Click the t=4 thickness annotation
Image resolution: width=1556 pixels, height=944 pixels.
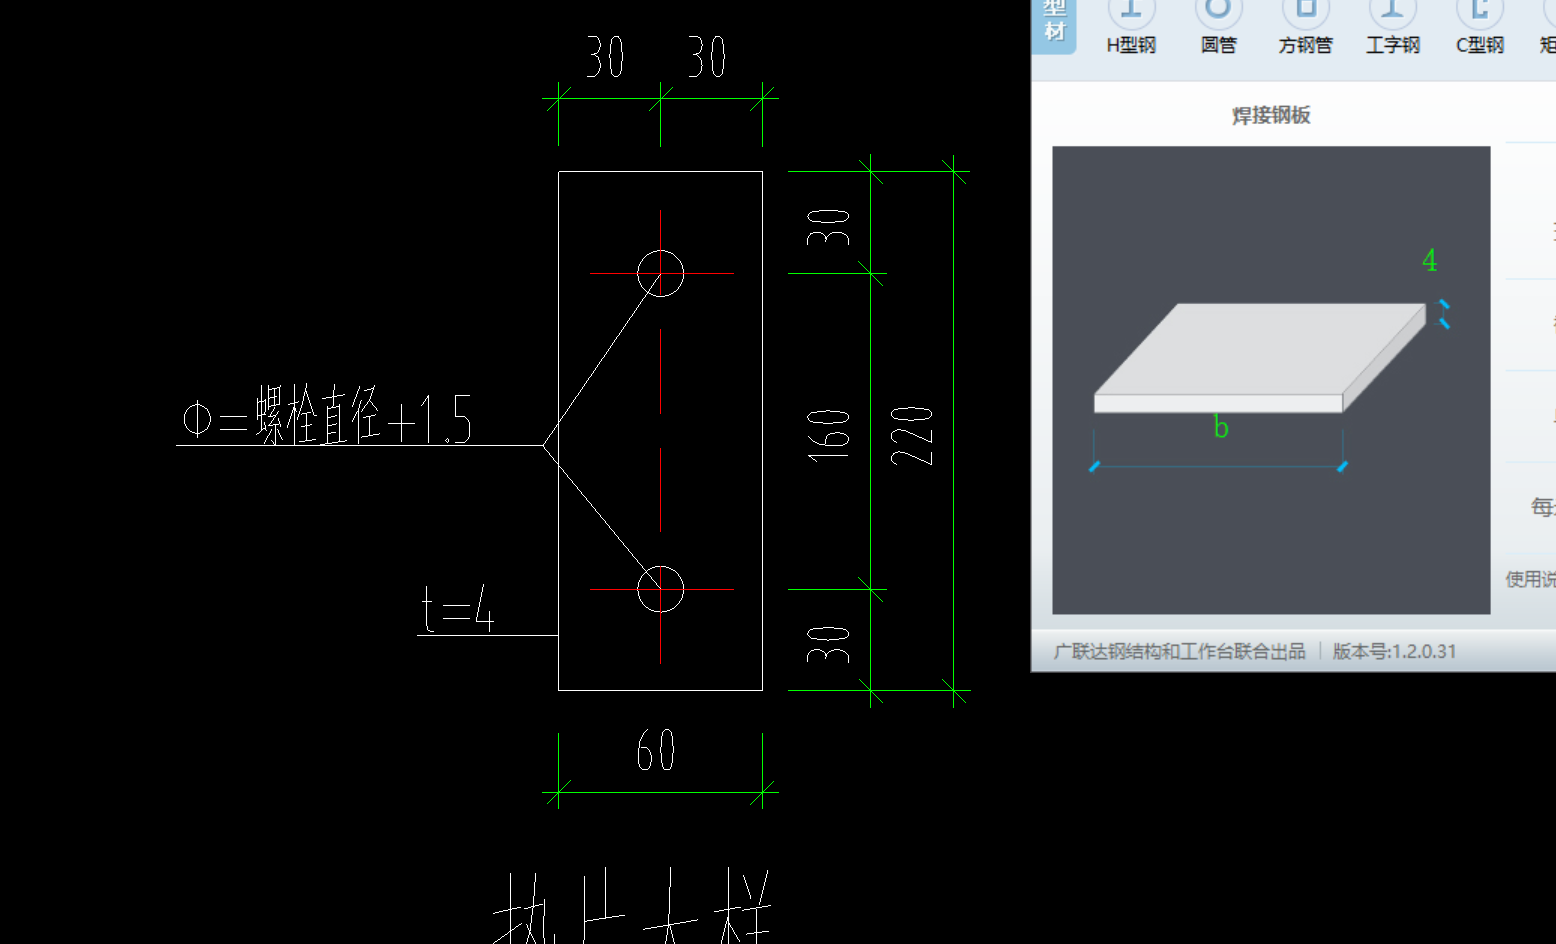point(458,610)
